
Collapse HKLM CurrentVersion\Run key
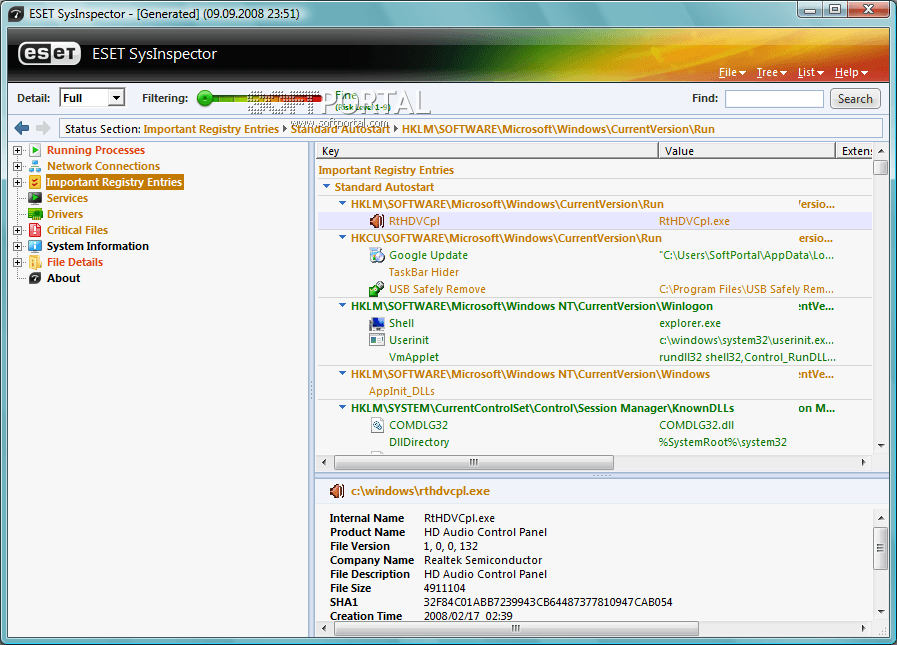(343, 203)
